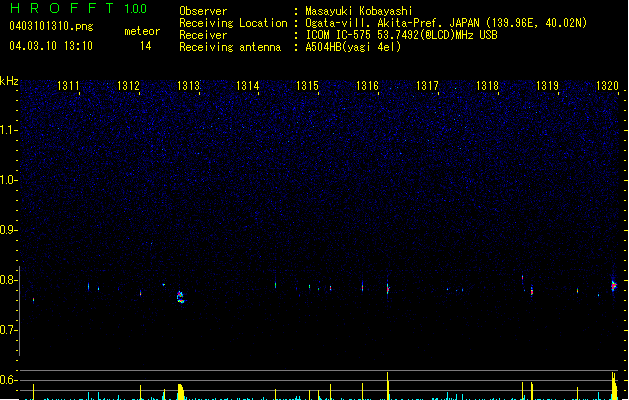Click the 'meteor' label
The image size is (629, 400).
click(142, 31)
